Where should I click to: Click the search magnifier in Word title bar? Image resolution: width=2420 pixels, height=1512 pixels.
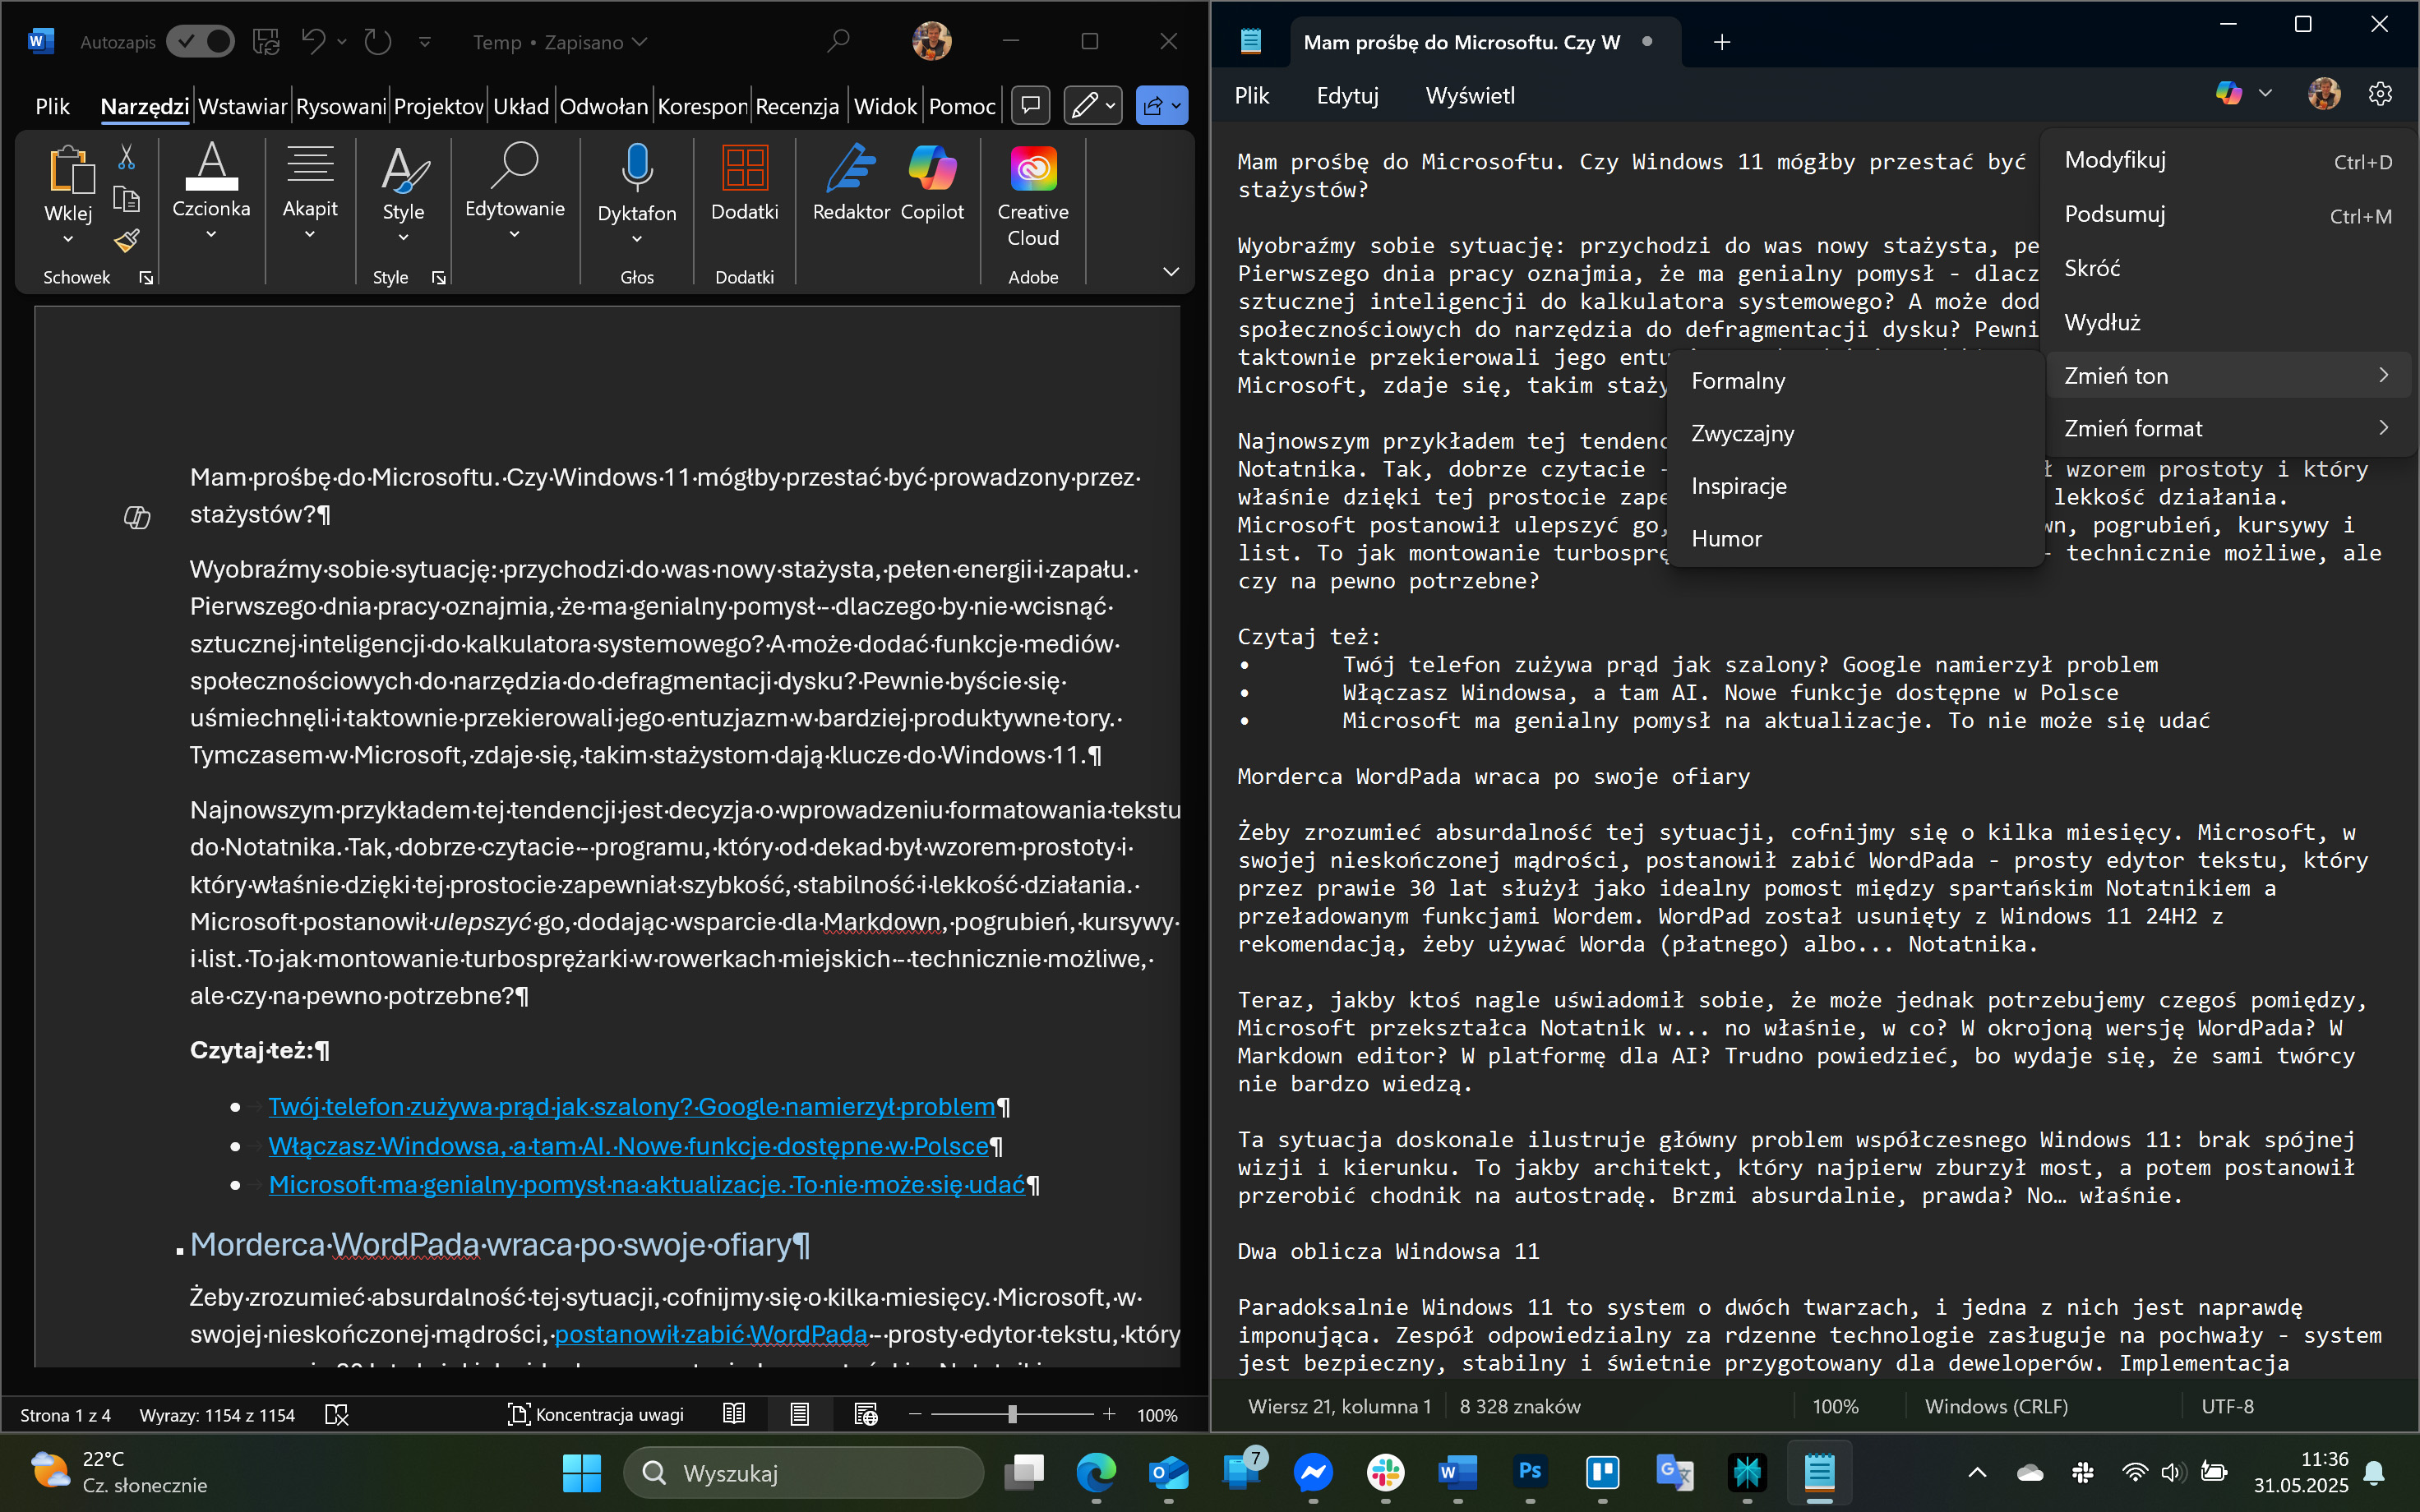(x=838, y=42)
